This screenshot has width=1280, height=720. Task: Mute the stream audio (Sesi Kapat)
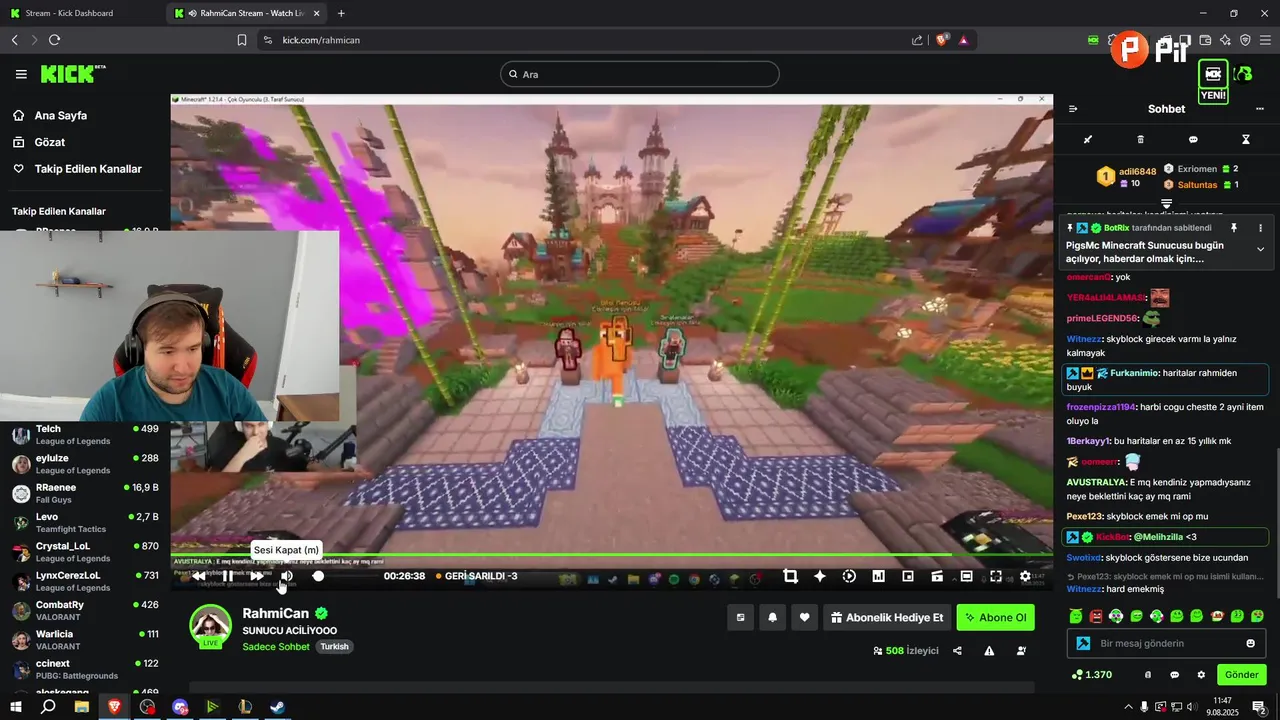coord(286,576)
